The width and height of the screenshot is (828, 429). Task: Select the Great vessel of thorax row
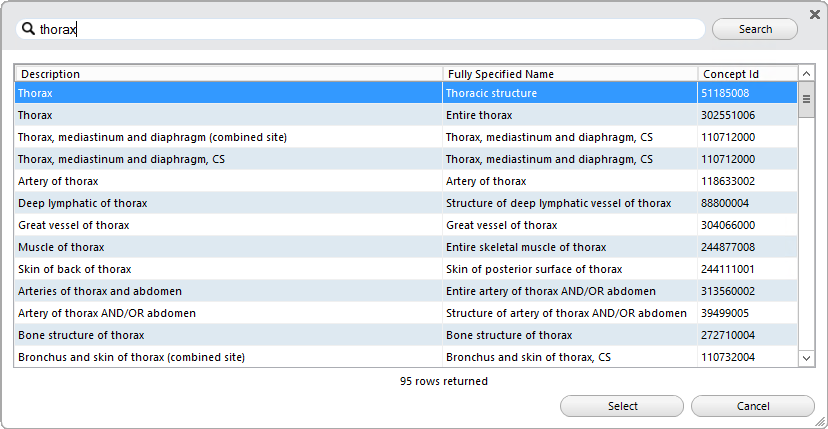tap(406, 225)
